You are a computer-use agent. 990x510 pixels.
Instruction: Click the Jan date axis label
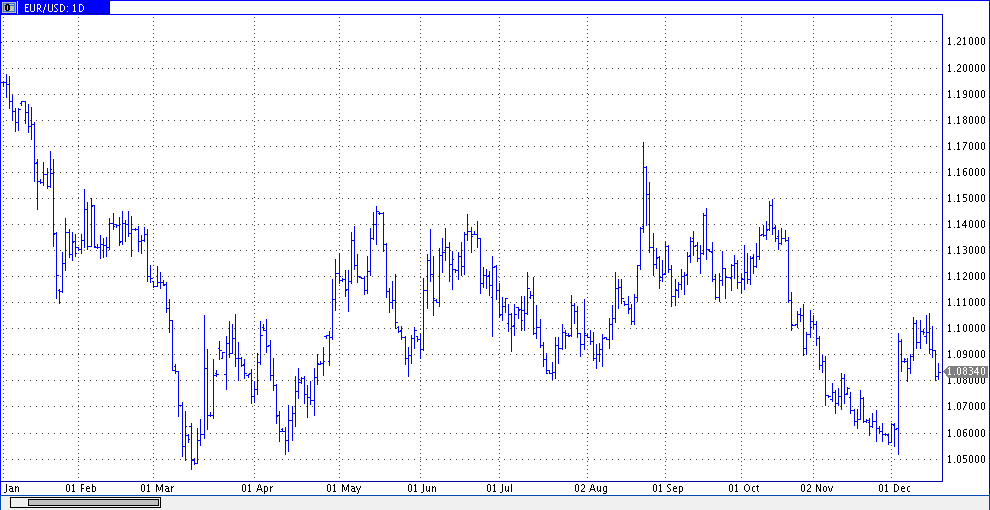click(12, 489)
